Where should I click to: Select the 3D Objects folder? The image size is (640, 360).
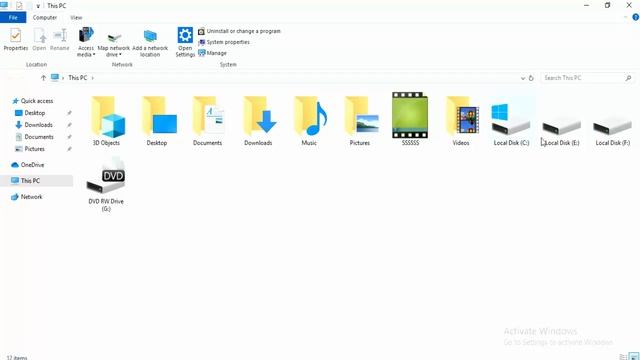[x=106, y=121]
